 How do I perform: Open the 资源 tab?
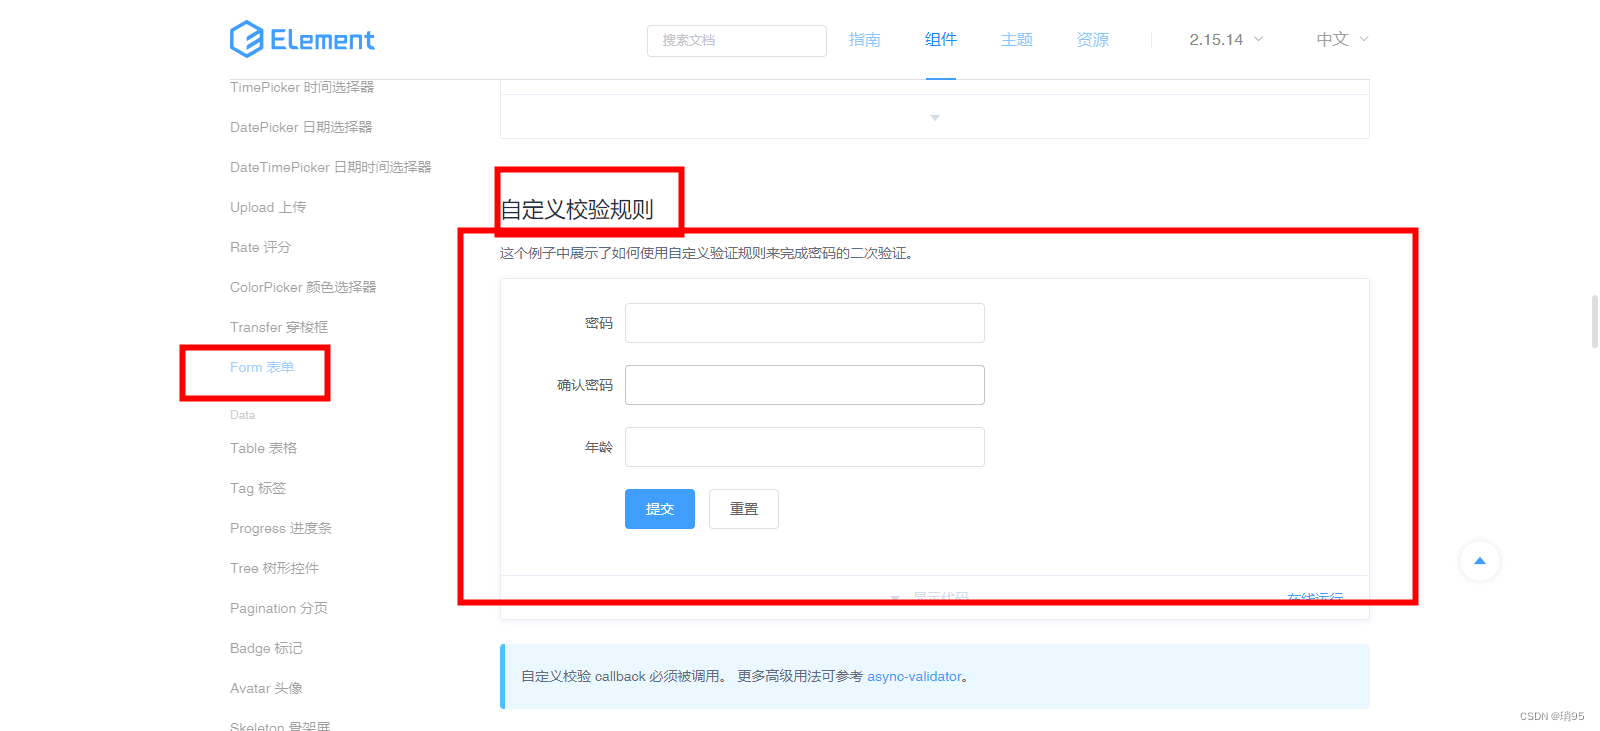click(1093, 39)
